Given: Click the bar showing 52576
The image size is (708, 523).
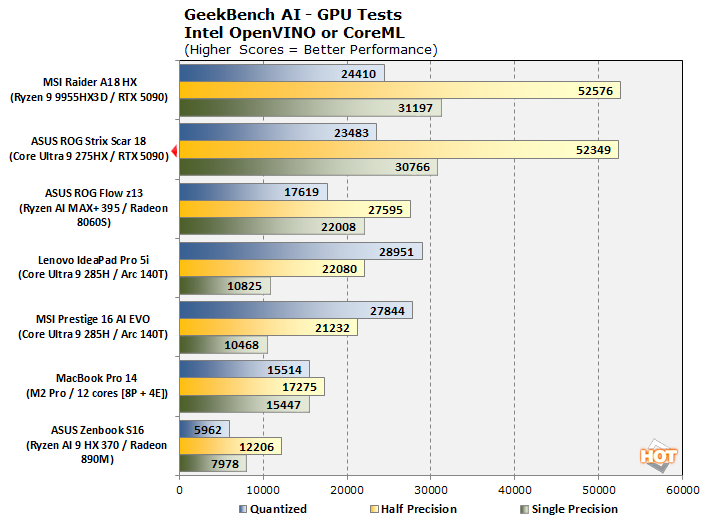Looking at the screenshot, I should pos(400,90).
